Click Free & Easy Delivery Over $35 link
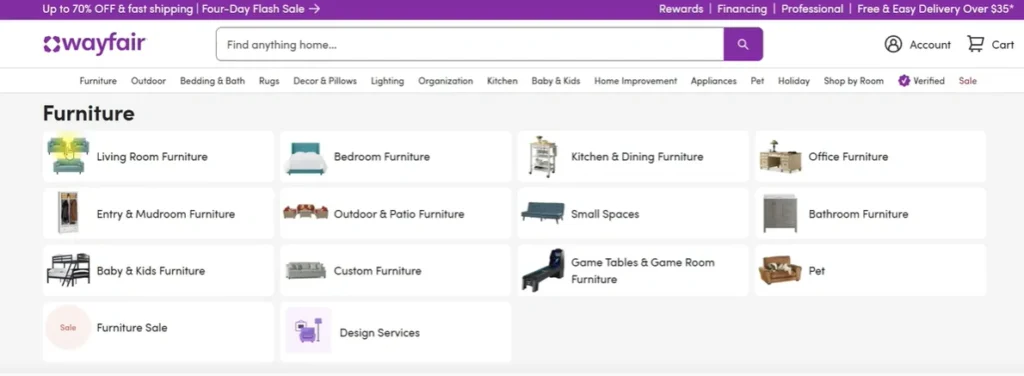The height and width of the screenshot is (376, 1024). (x=936, y=9)
